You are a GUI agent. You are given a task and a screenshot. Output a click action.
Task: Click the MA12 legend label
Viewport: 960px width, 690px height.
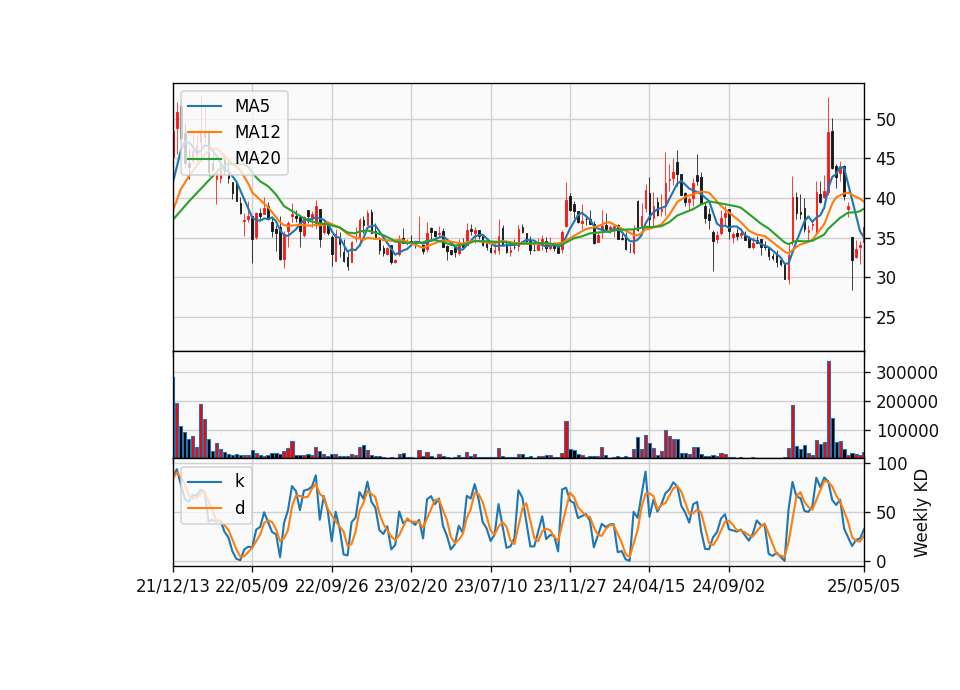(x=257, y=132)
